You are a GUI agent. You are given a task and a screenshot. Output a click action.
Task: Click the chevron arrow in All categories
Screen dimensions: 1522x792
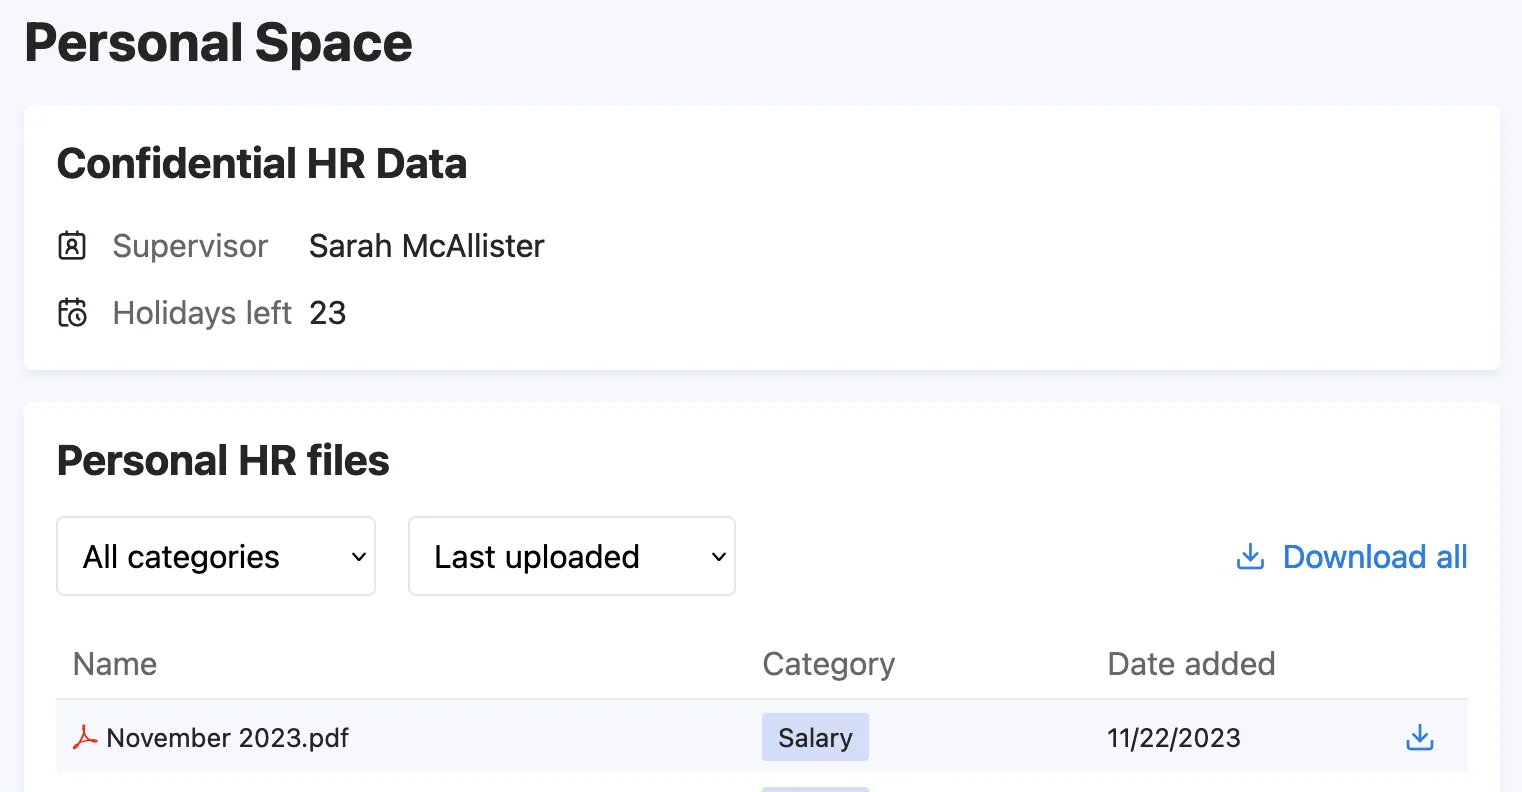pos(359,557)
